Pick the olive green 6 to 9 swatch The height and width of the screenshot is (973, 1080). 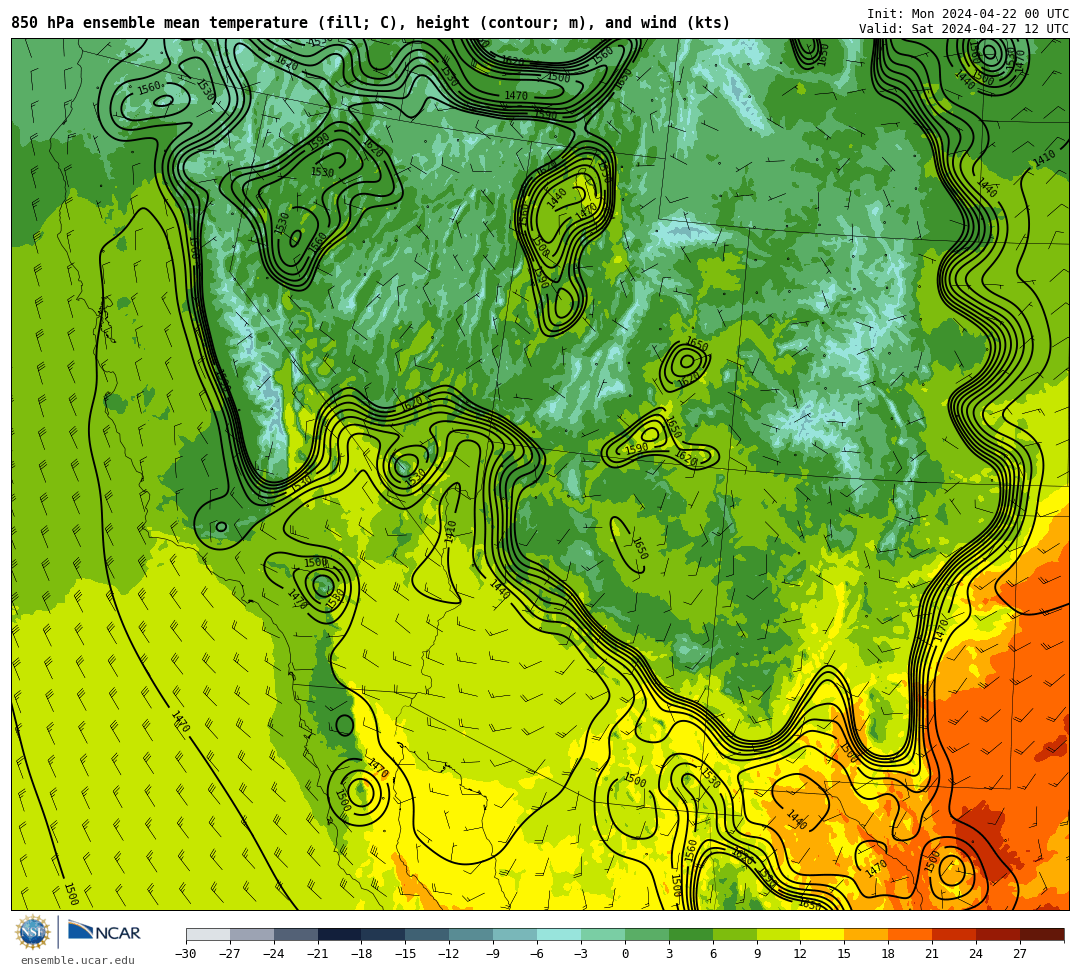(x=735, y=934)
